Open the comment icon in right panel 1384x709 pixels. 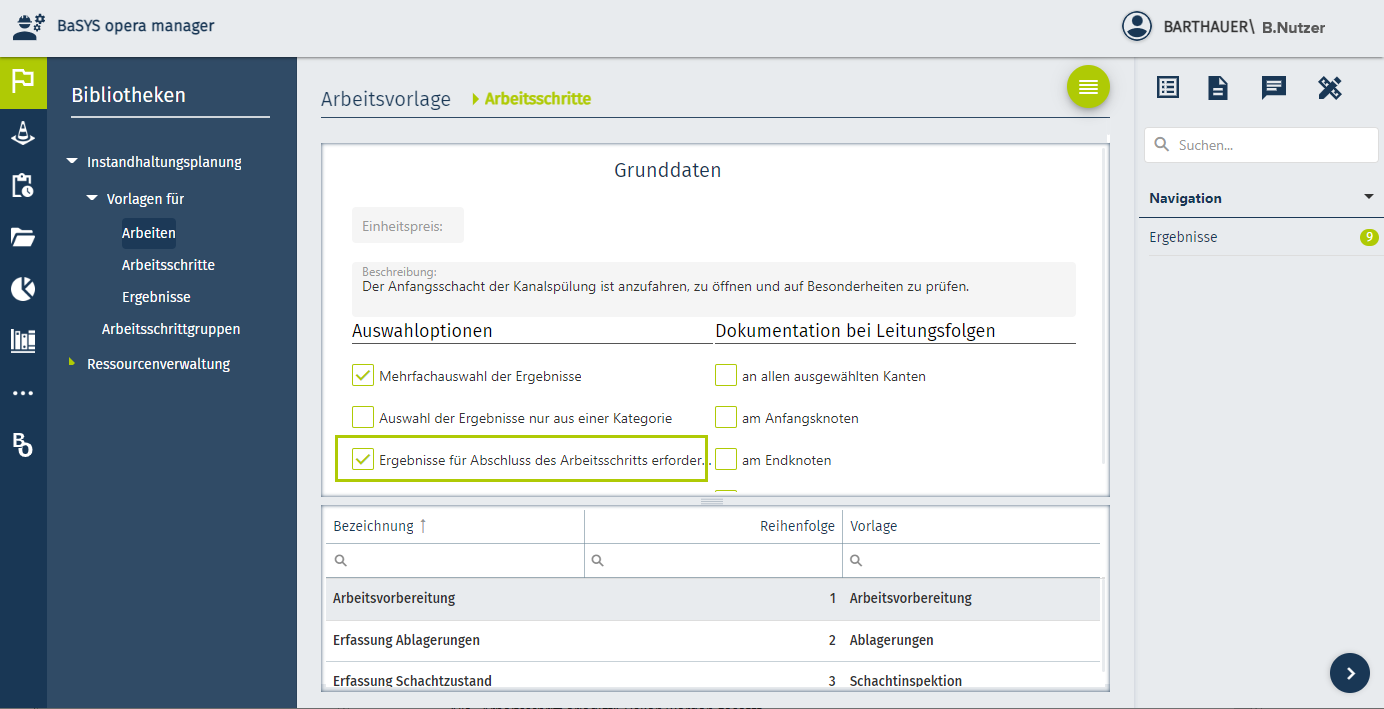coord(1273,88)
